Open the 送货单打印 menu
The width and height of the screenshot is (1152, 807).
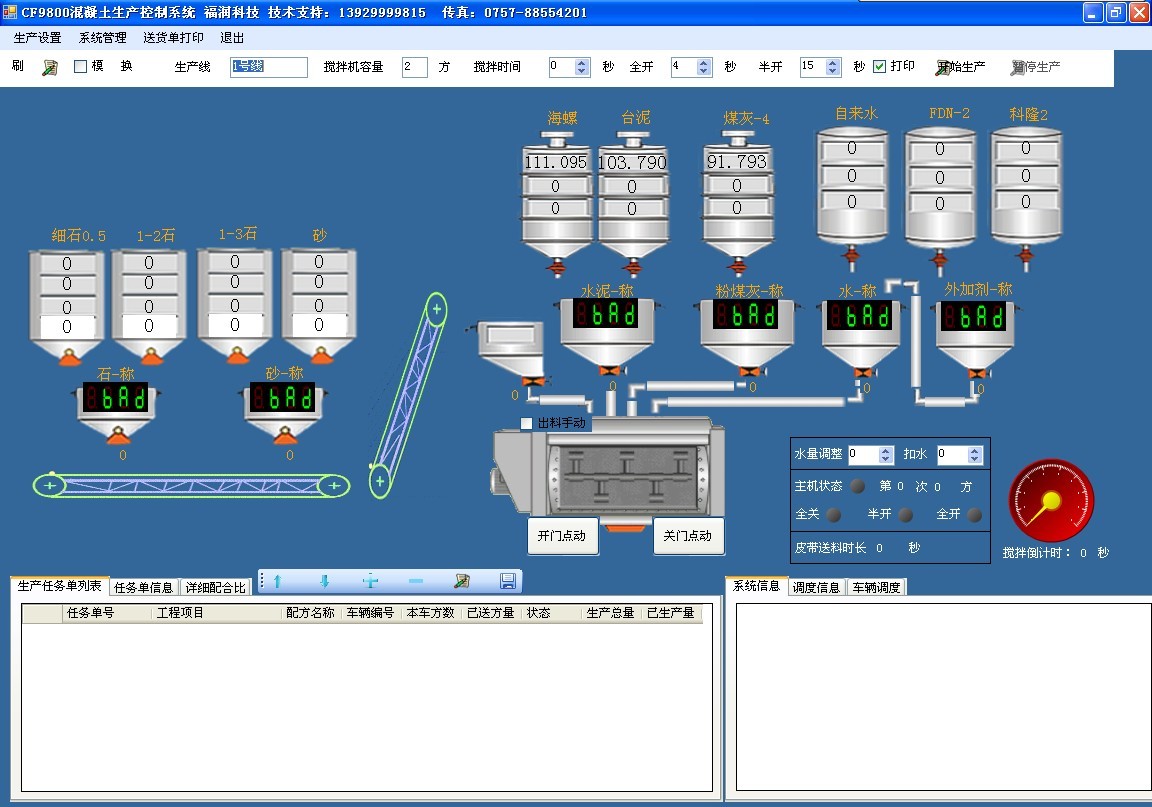pos(173,37)
